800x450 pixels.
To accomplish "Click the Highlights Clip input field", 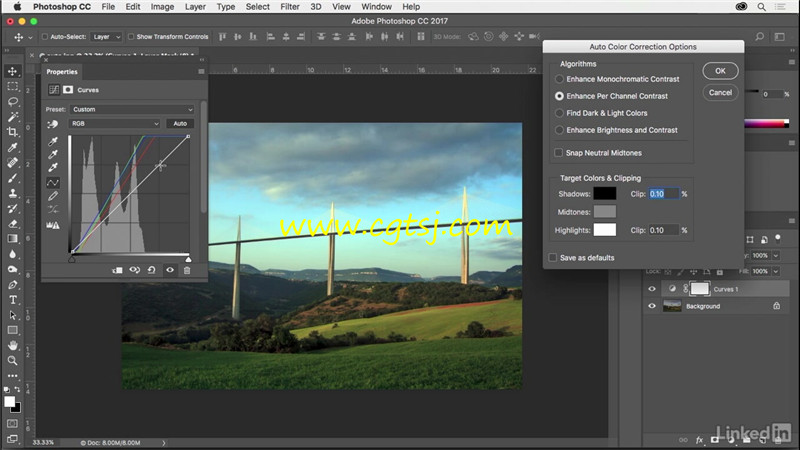I will 664,230.
